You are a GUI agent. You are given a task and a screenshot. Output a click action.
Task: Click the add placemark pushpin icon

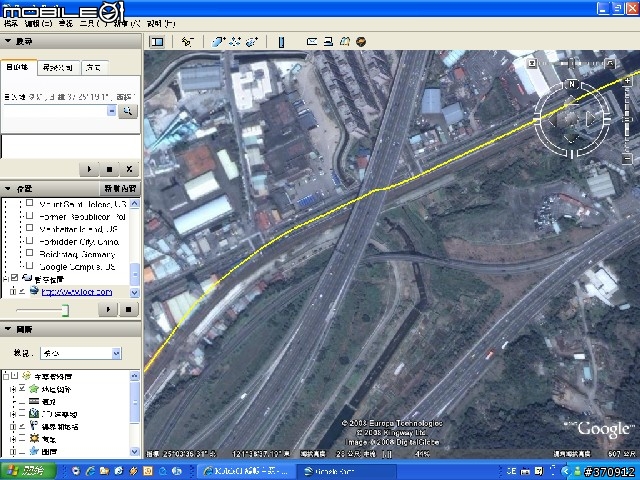187,42
